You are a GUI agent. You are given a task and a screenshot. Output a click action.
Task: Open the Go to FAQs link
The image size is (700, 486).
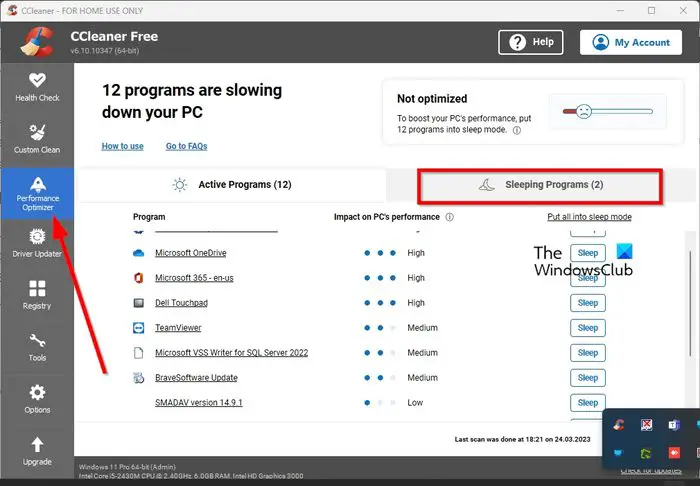[187, 146]
